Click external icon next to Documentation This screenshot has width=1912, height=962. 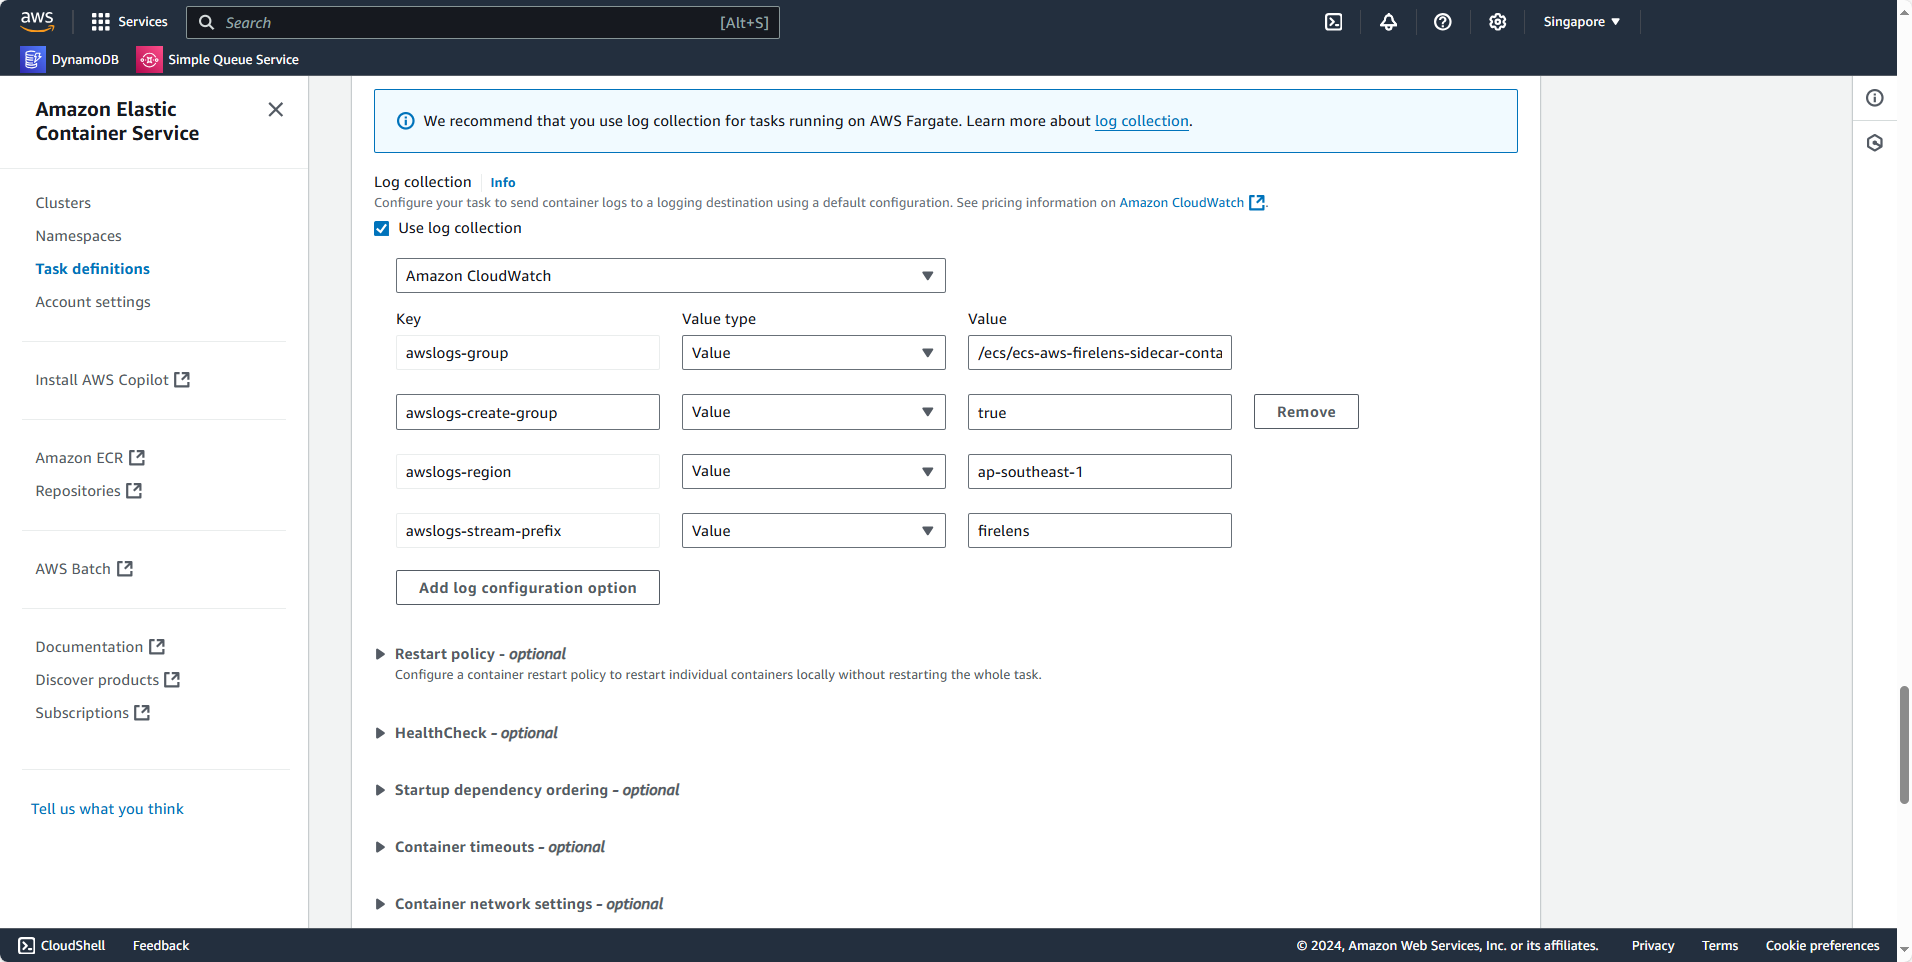click(x=157, y=647)
